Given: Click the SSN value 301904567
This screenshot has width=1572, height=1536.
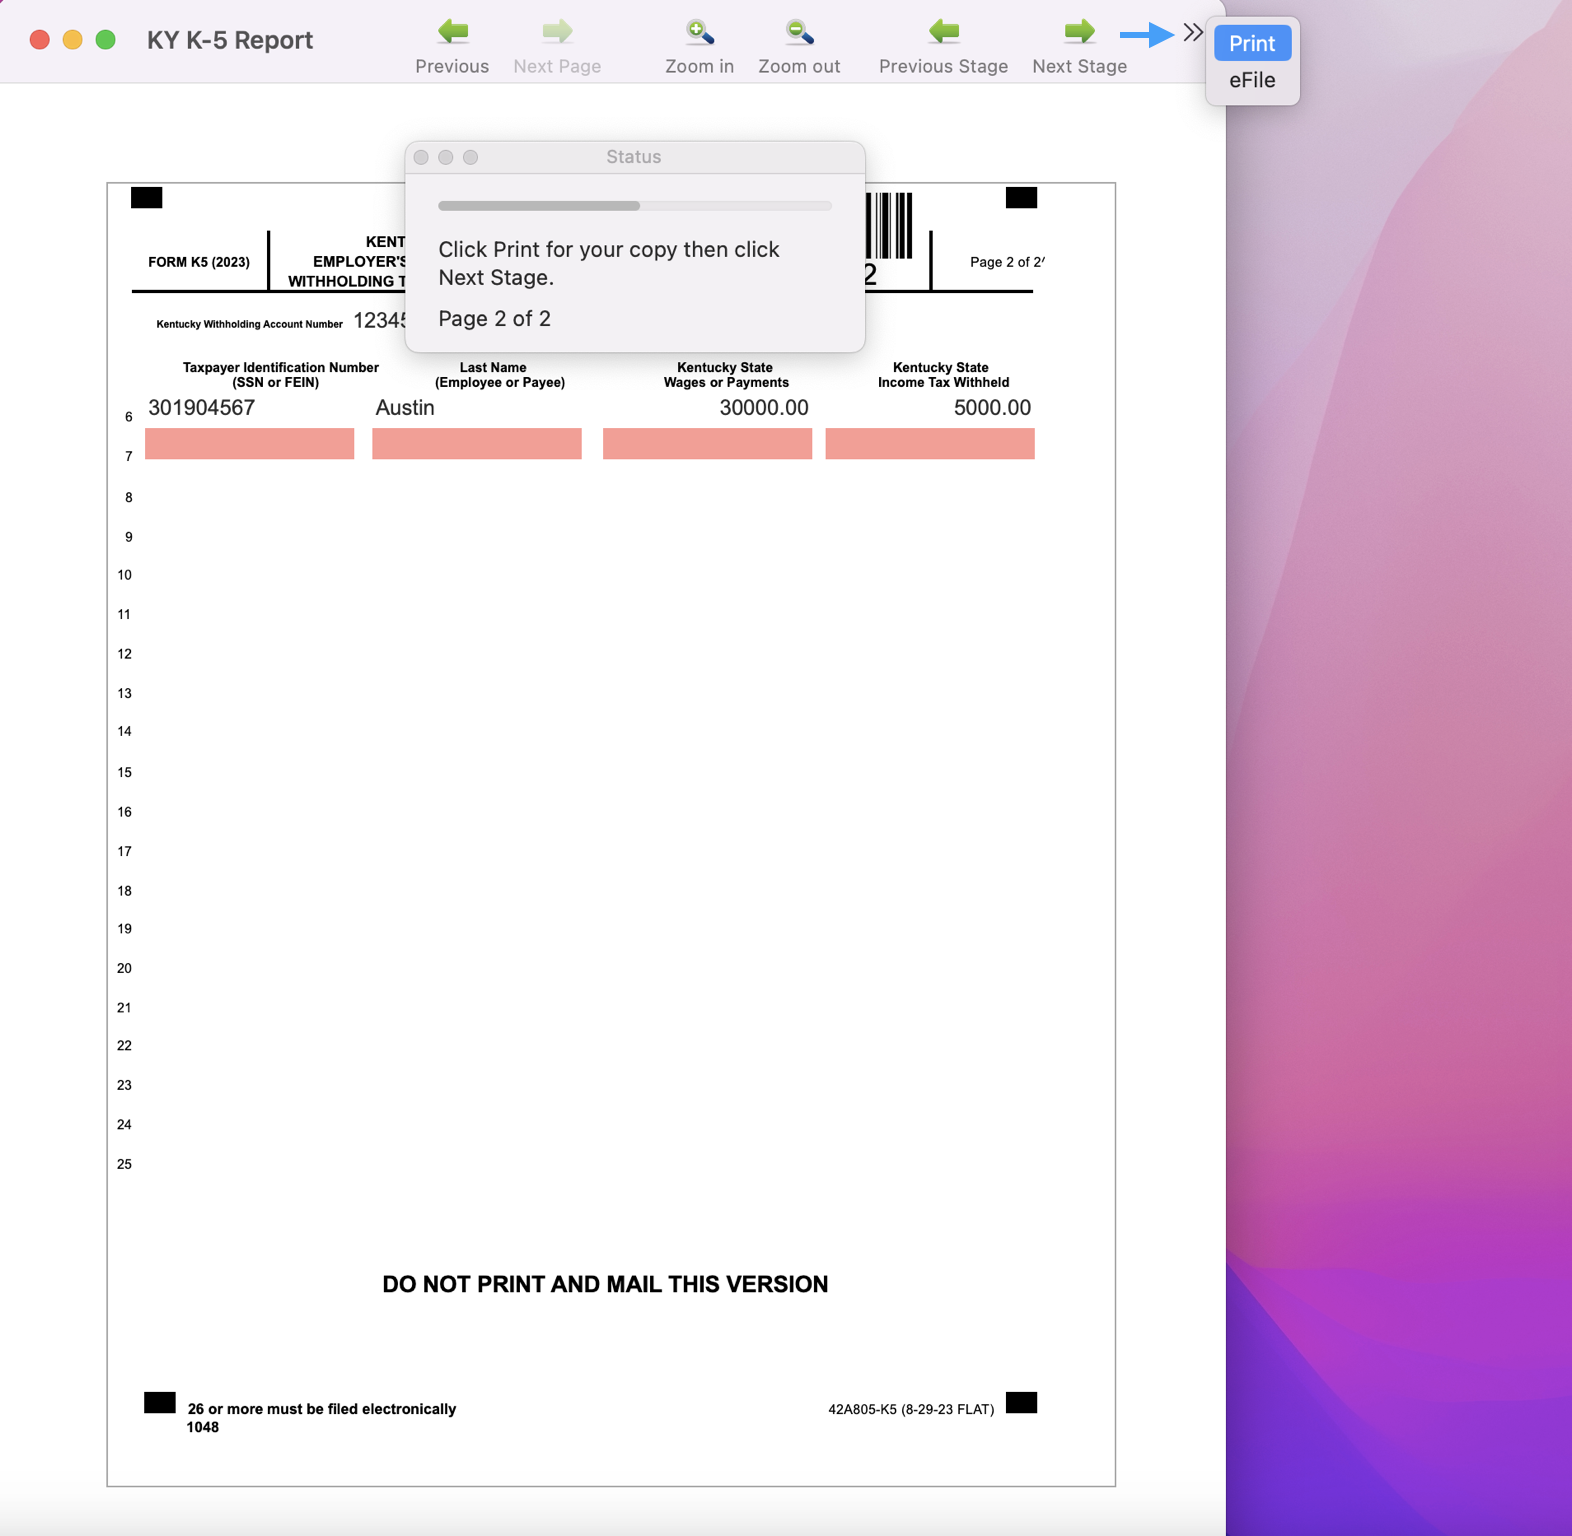Looking at the screenshot, I should click(201, 408).
